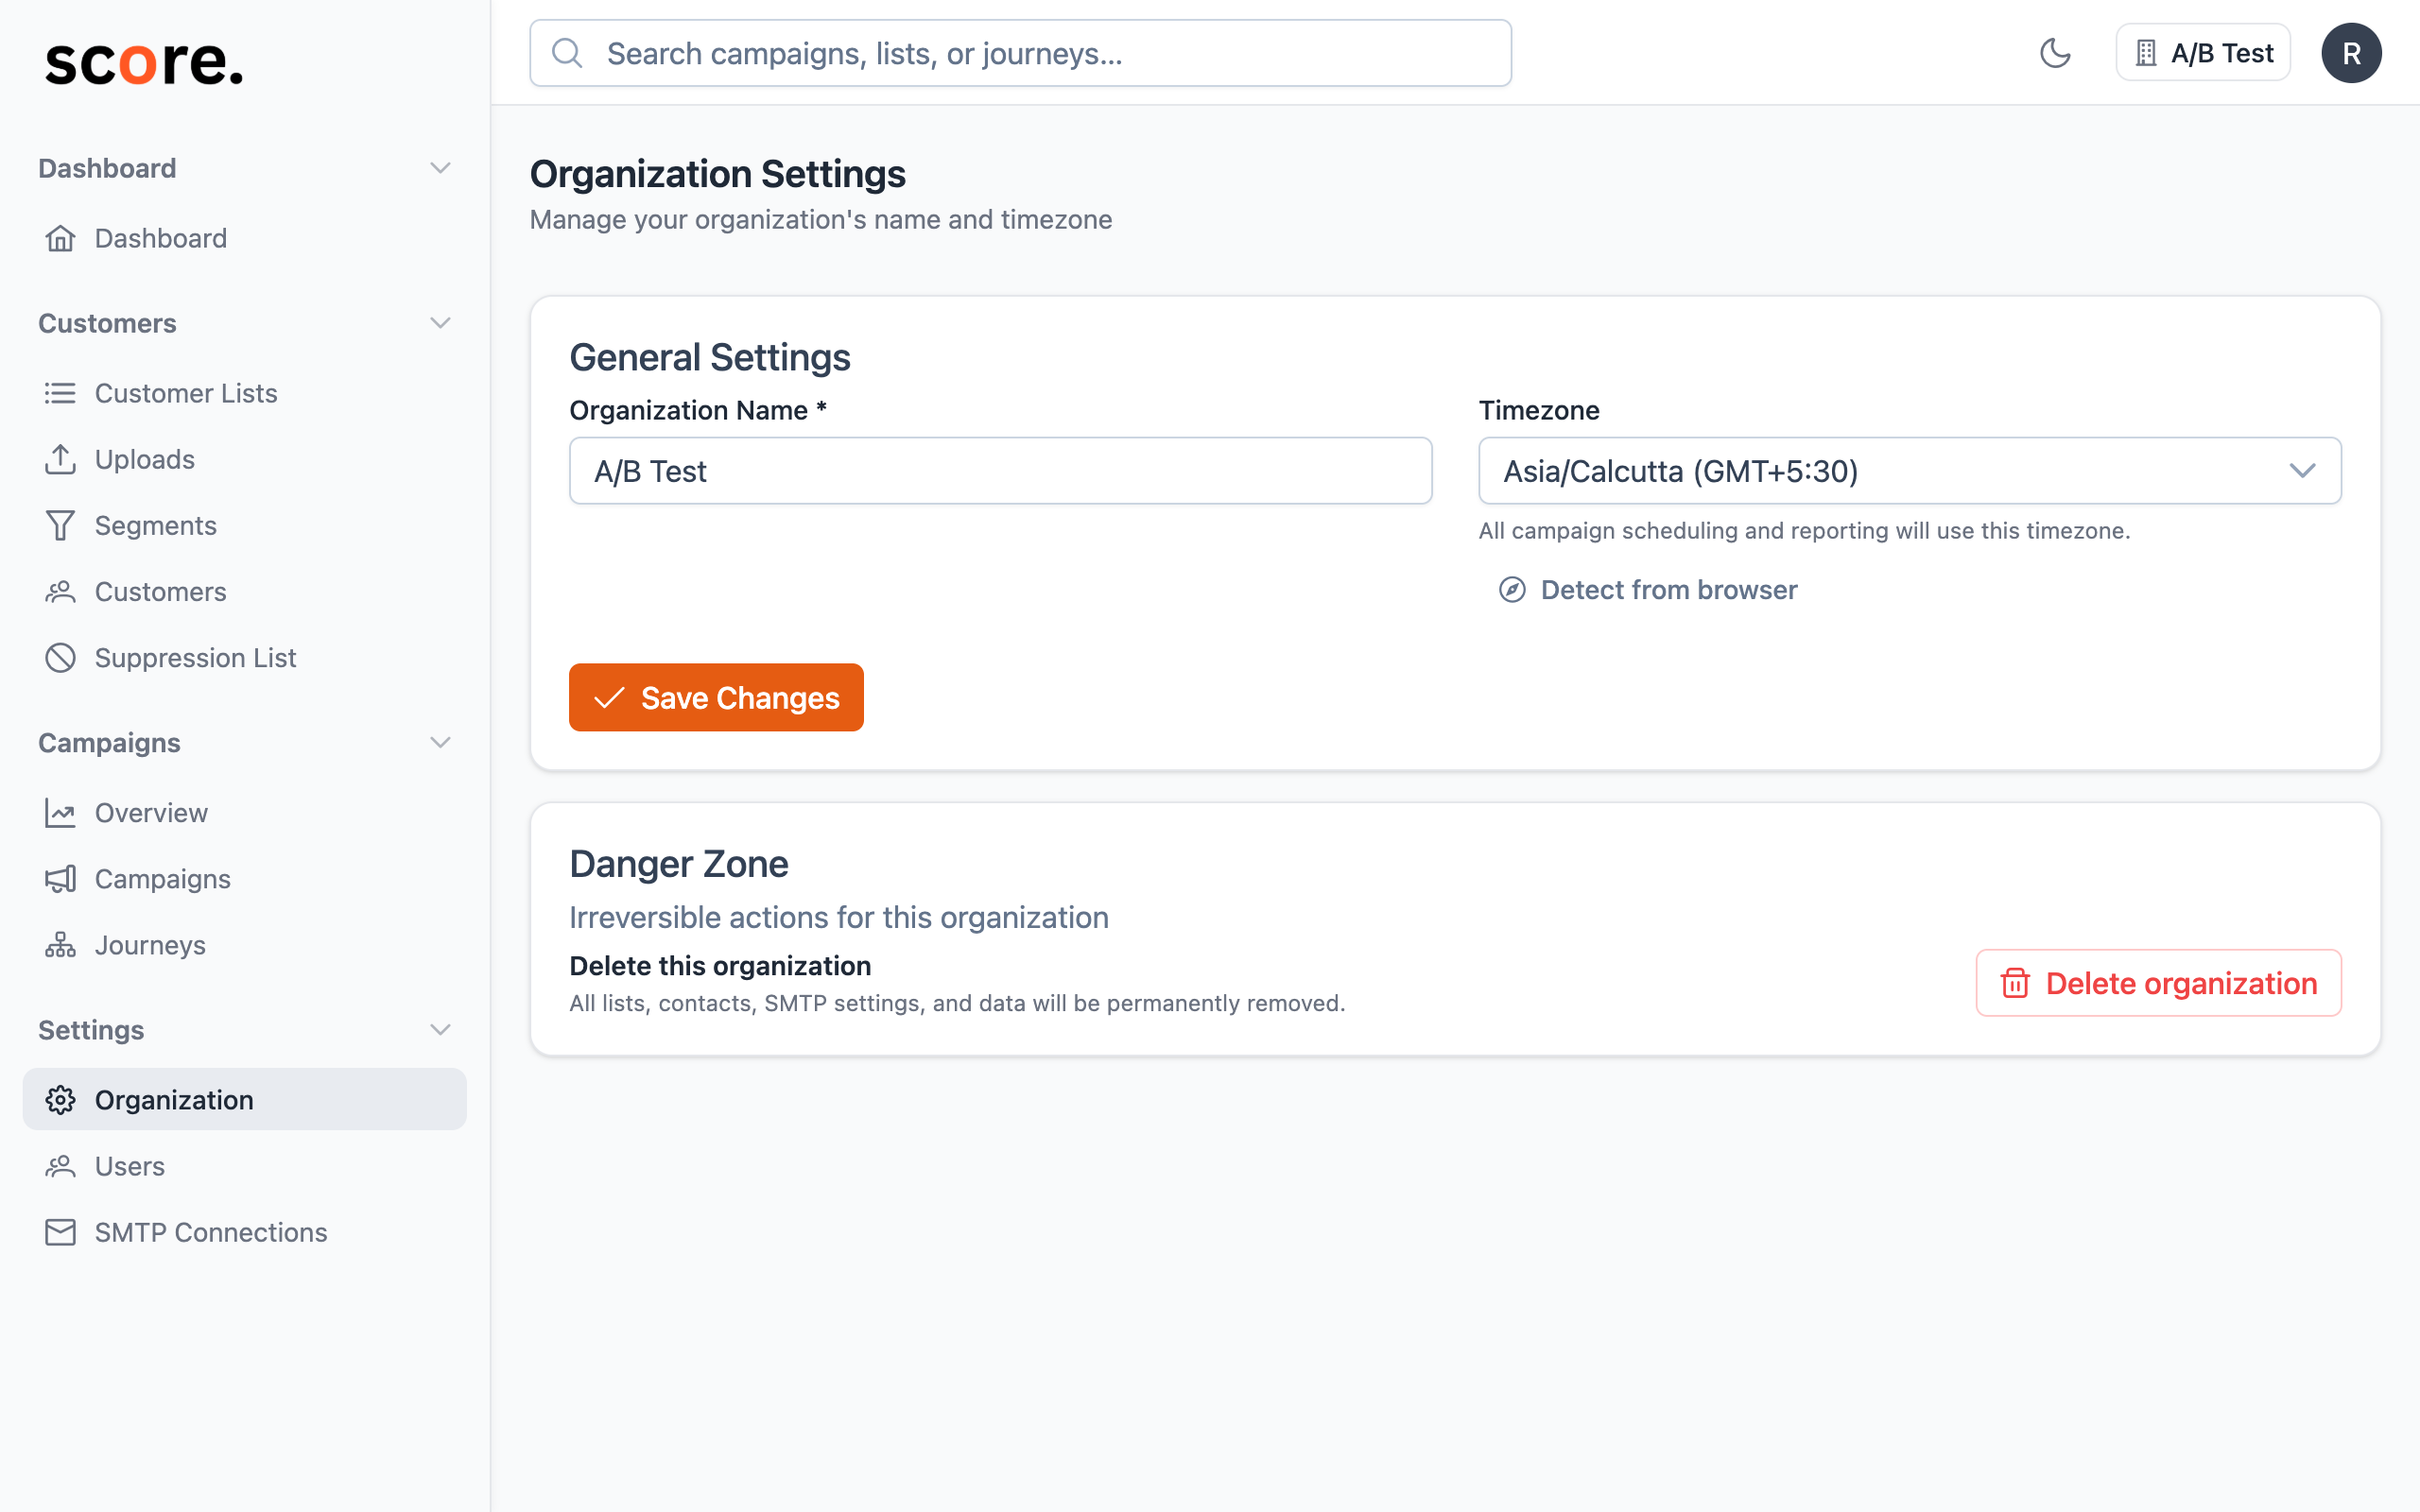
Task: Select the Uploads upload icon
Action: coord(60,459)
